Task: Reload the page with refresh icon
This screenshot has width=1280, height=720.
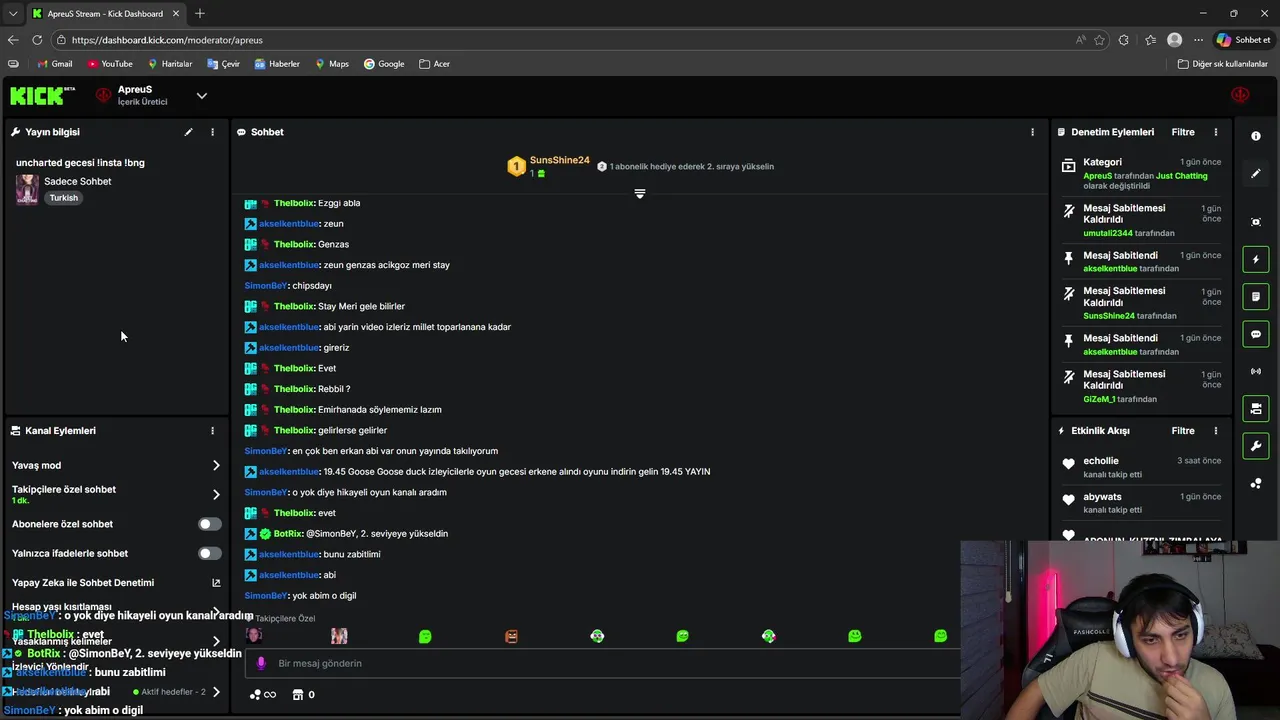Action: click(x=37, y=40)
